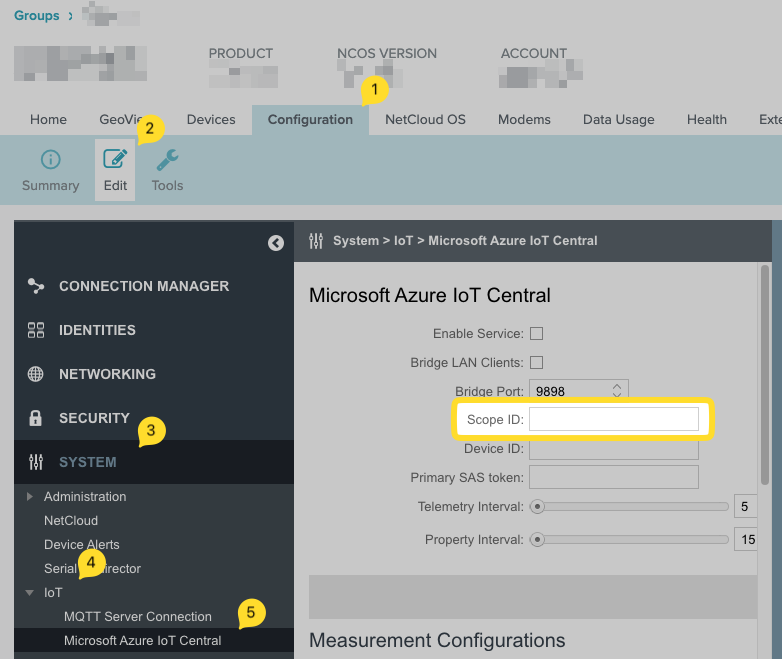Click the Connection Manager icon

point(36,286)
